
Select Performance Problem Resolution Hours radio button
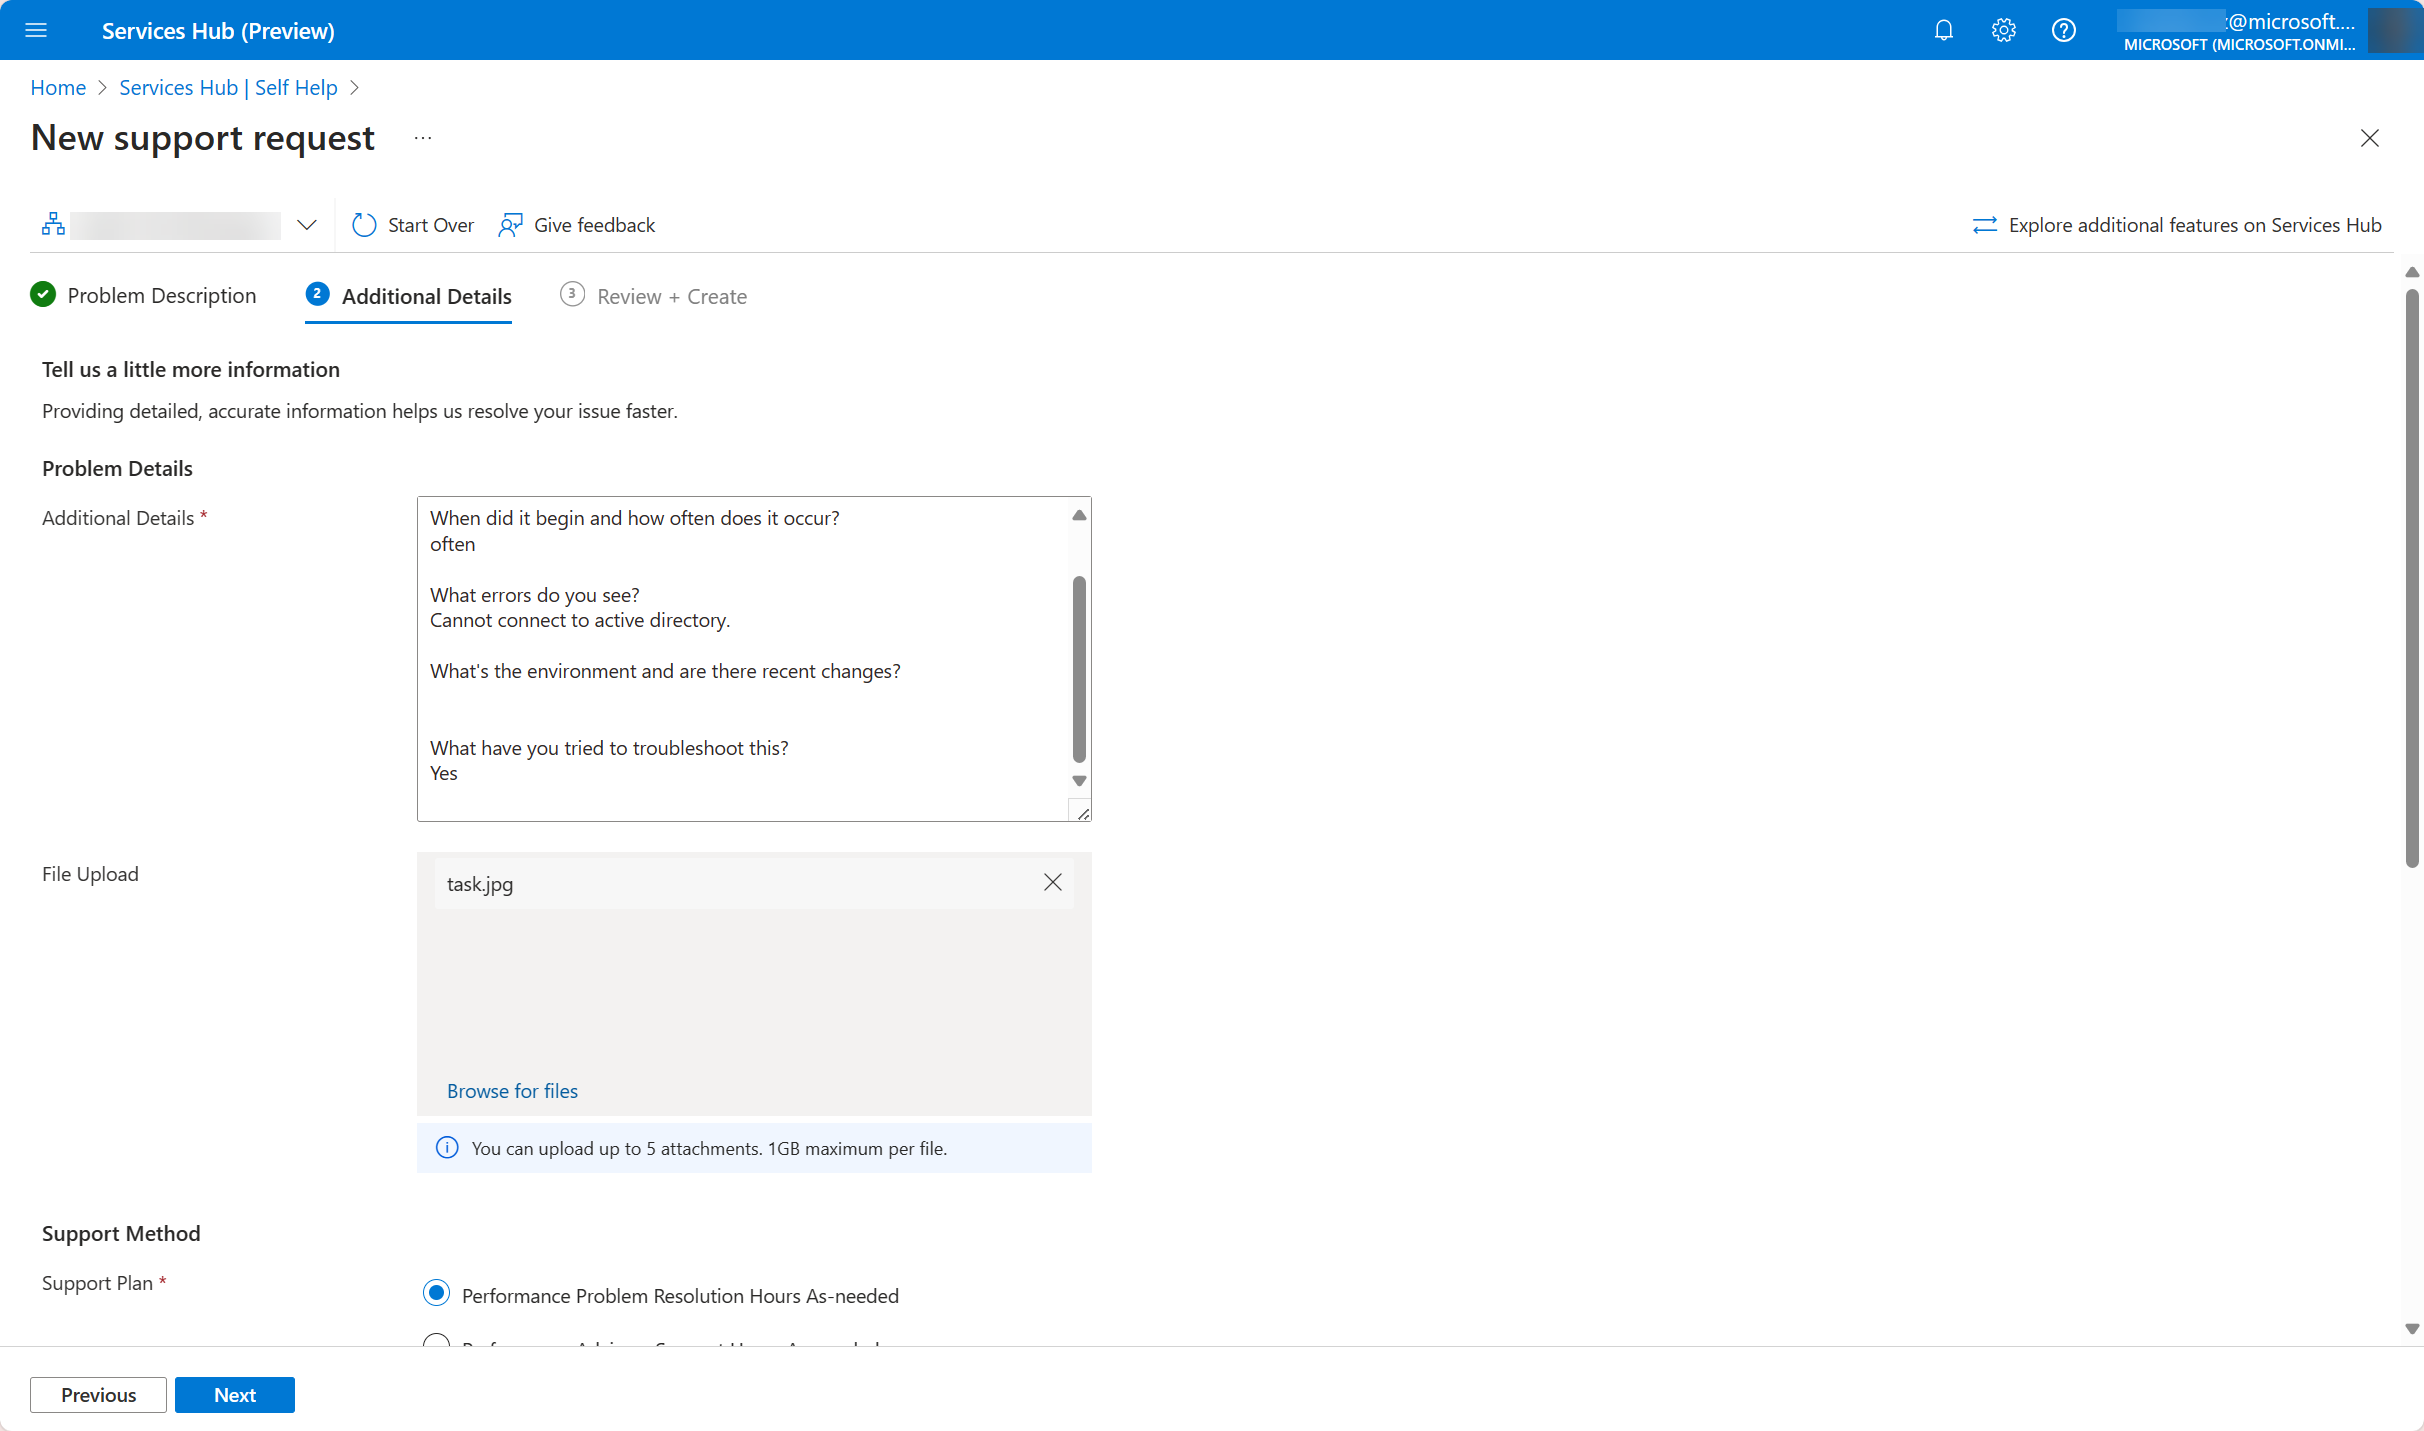tap(439, 1295)
